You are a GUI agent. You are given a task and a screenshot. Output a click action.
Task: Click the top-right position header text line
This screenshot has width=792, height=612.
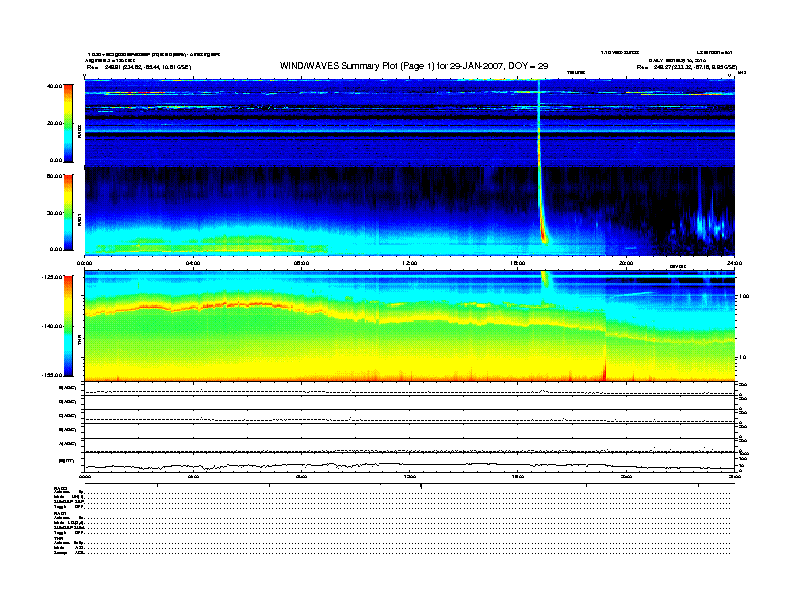pos(687,67)
